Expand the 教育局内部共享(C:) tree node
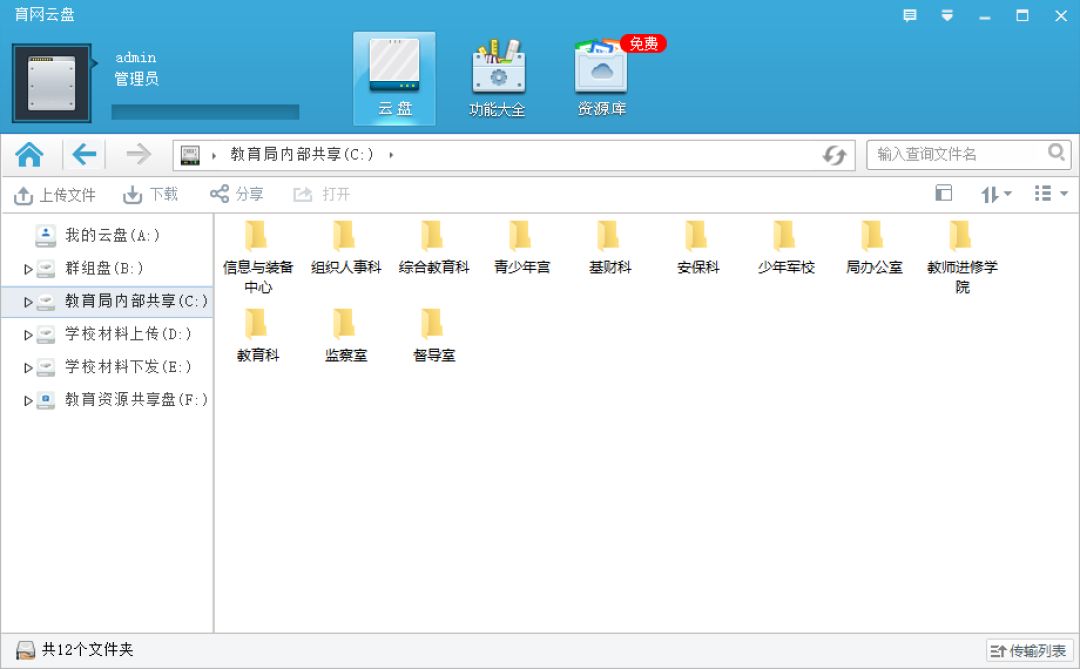Viewport: 1080px width, 669px height. pos(28,302)
